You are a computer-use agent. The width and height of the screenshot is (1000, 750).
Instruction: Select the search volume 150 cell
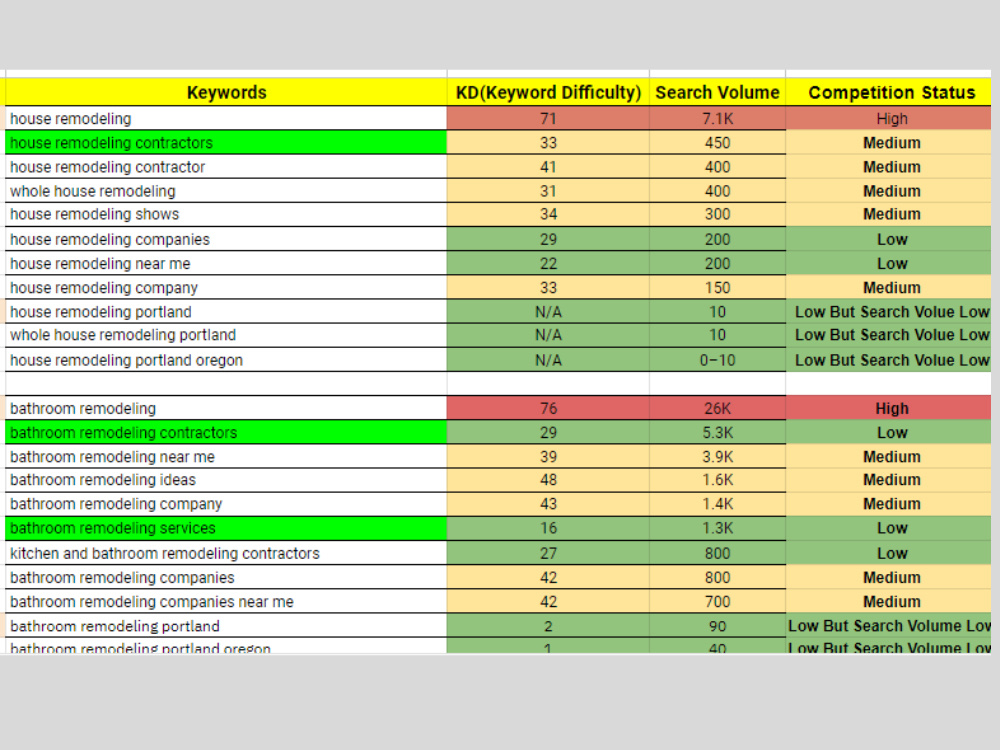tap(717, 288)
